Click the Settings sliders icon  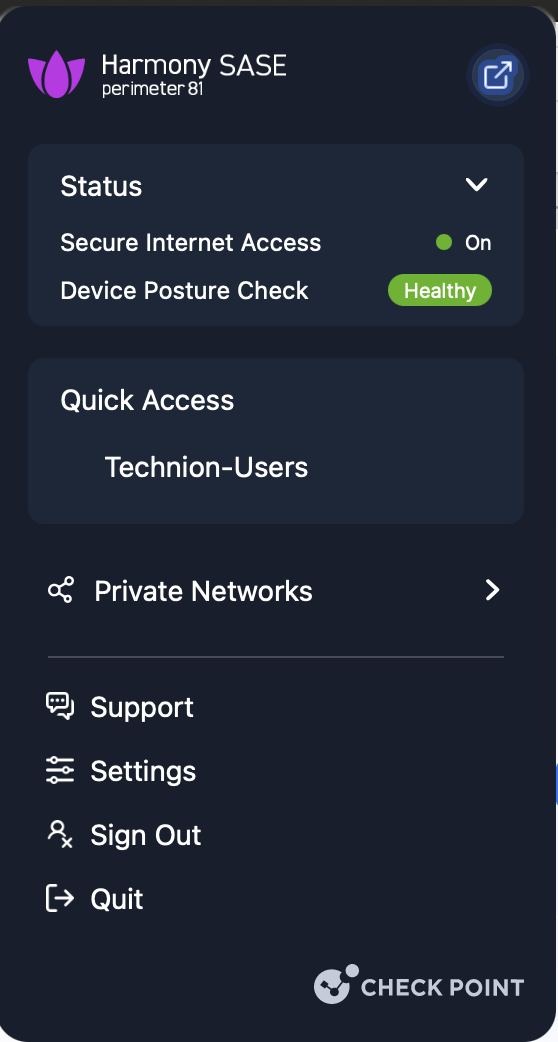click(x=60, y=771)
